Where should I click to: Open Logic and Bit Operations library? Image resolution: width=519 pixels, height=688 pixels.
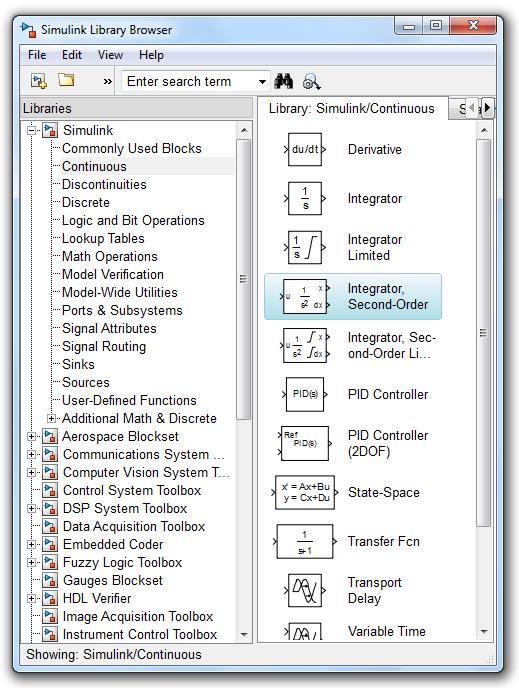click(133, 221)
